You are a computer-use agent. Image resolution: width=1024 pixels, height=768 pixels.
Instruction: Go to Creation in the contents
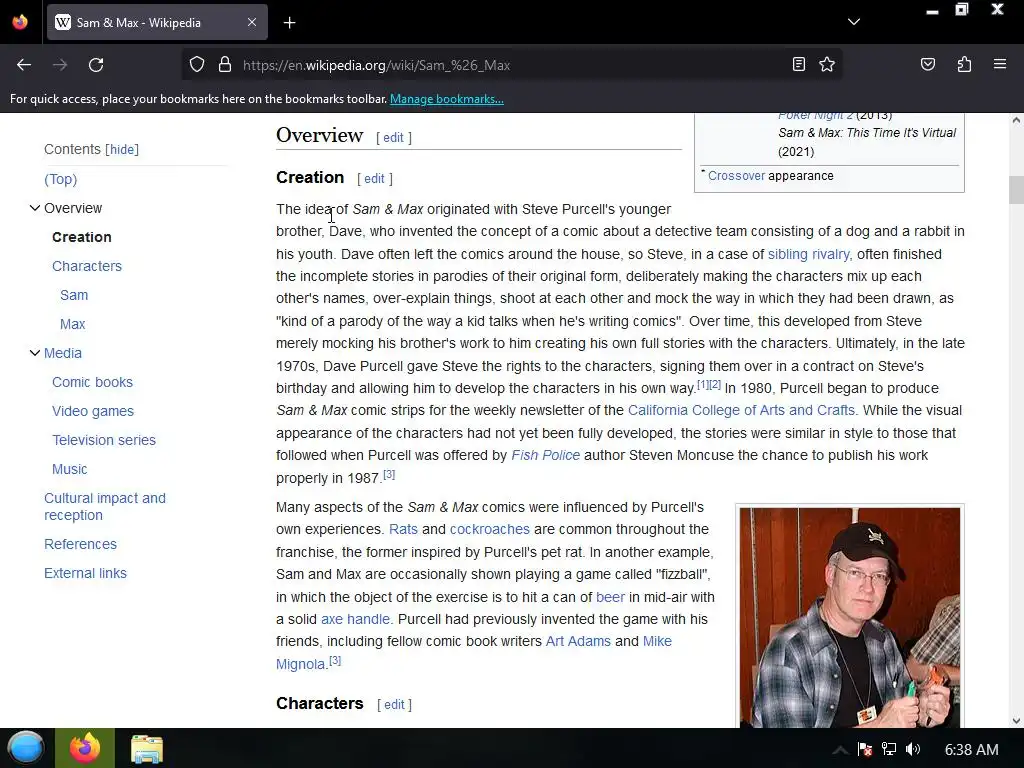click(82, 237)
